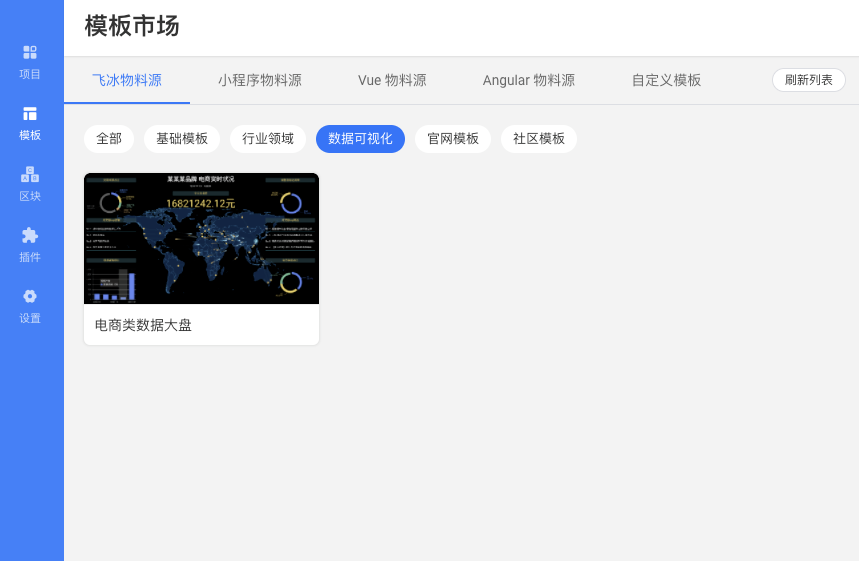
Task: Select the 模板 template icon in sidebar
Action: [30, 114]
